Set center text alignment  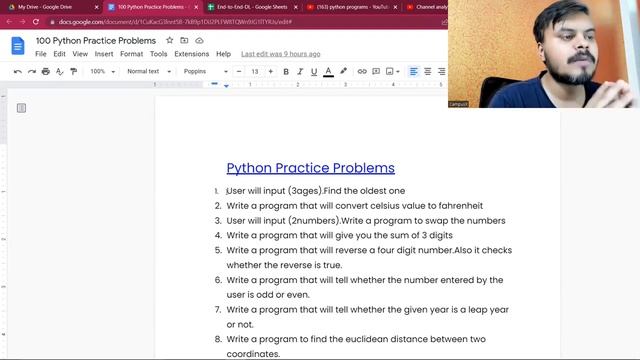pyautogui.click(x=427, y=71)
